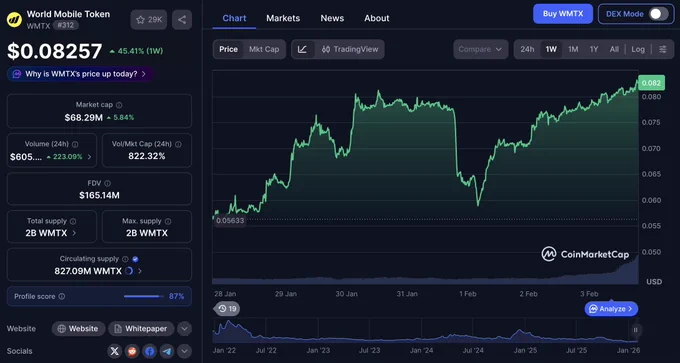Open the Telegram social link
Viewport: 680px width, 363px height.
(x=167, y=351)
